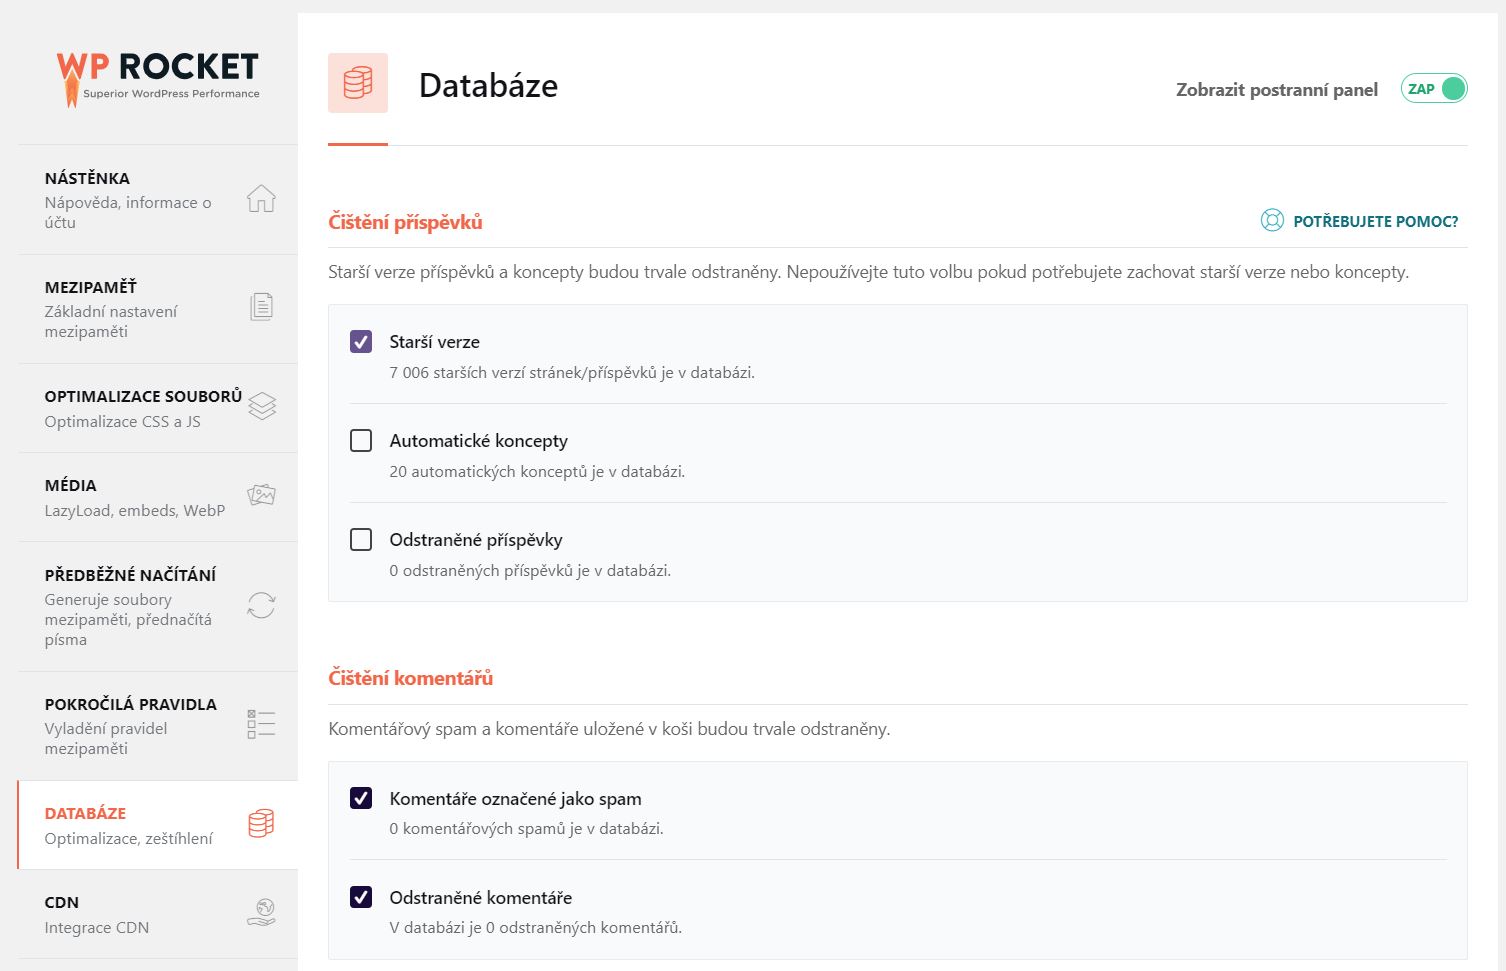Click the 'Komentářový spam a komentáře' description paragraph
The height and width of the screenshot is (971, 1506).
point(609,729)
